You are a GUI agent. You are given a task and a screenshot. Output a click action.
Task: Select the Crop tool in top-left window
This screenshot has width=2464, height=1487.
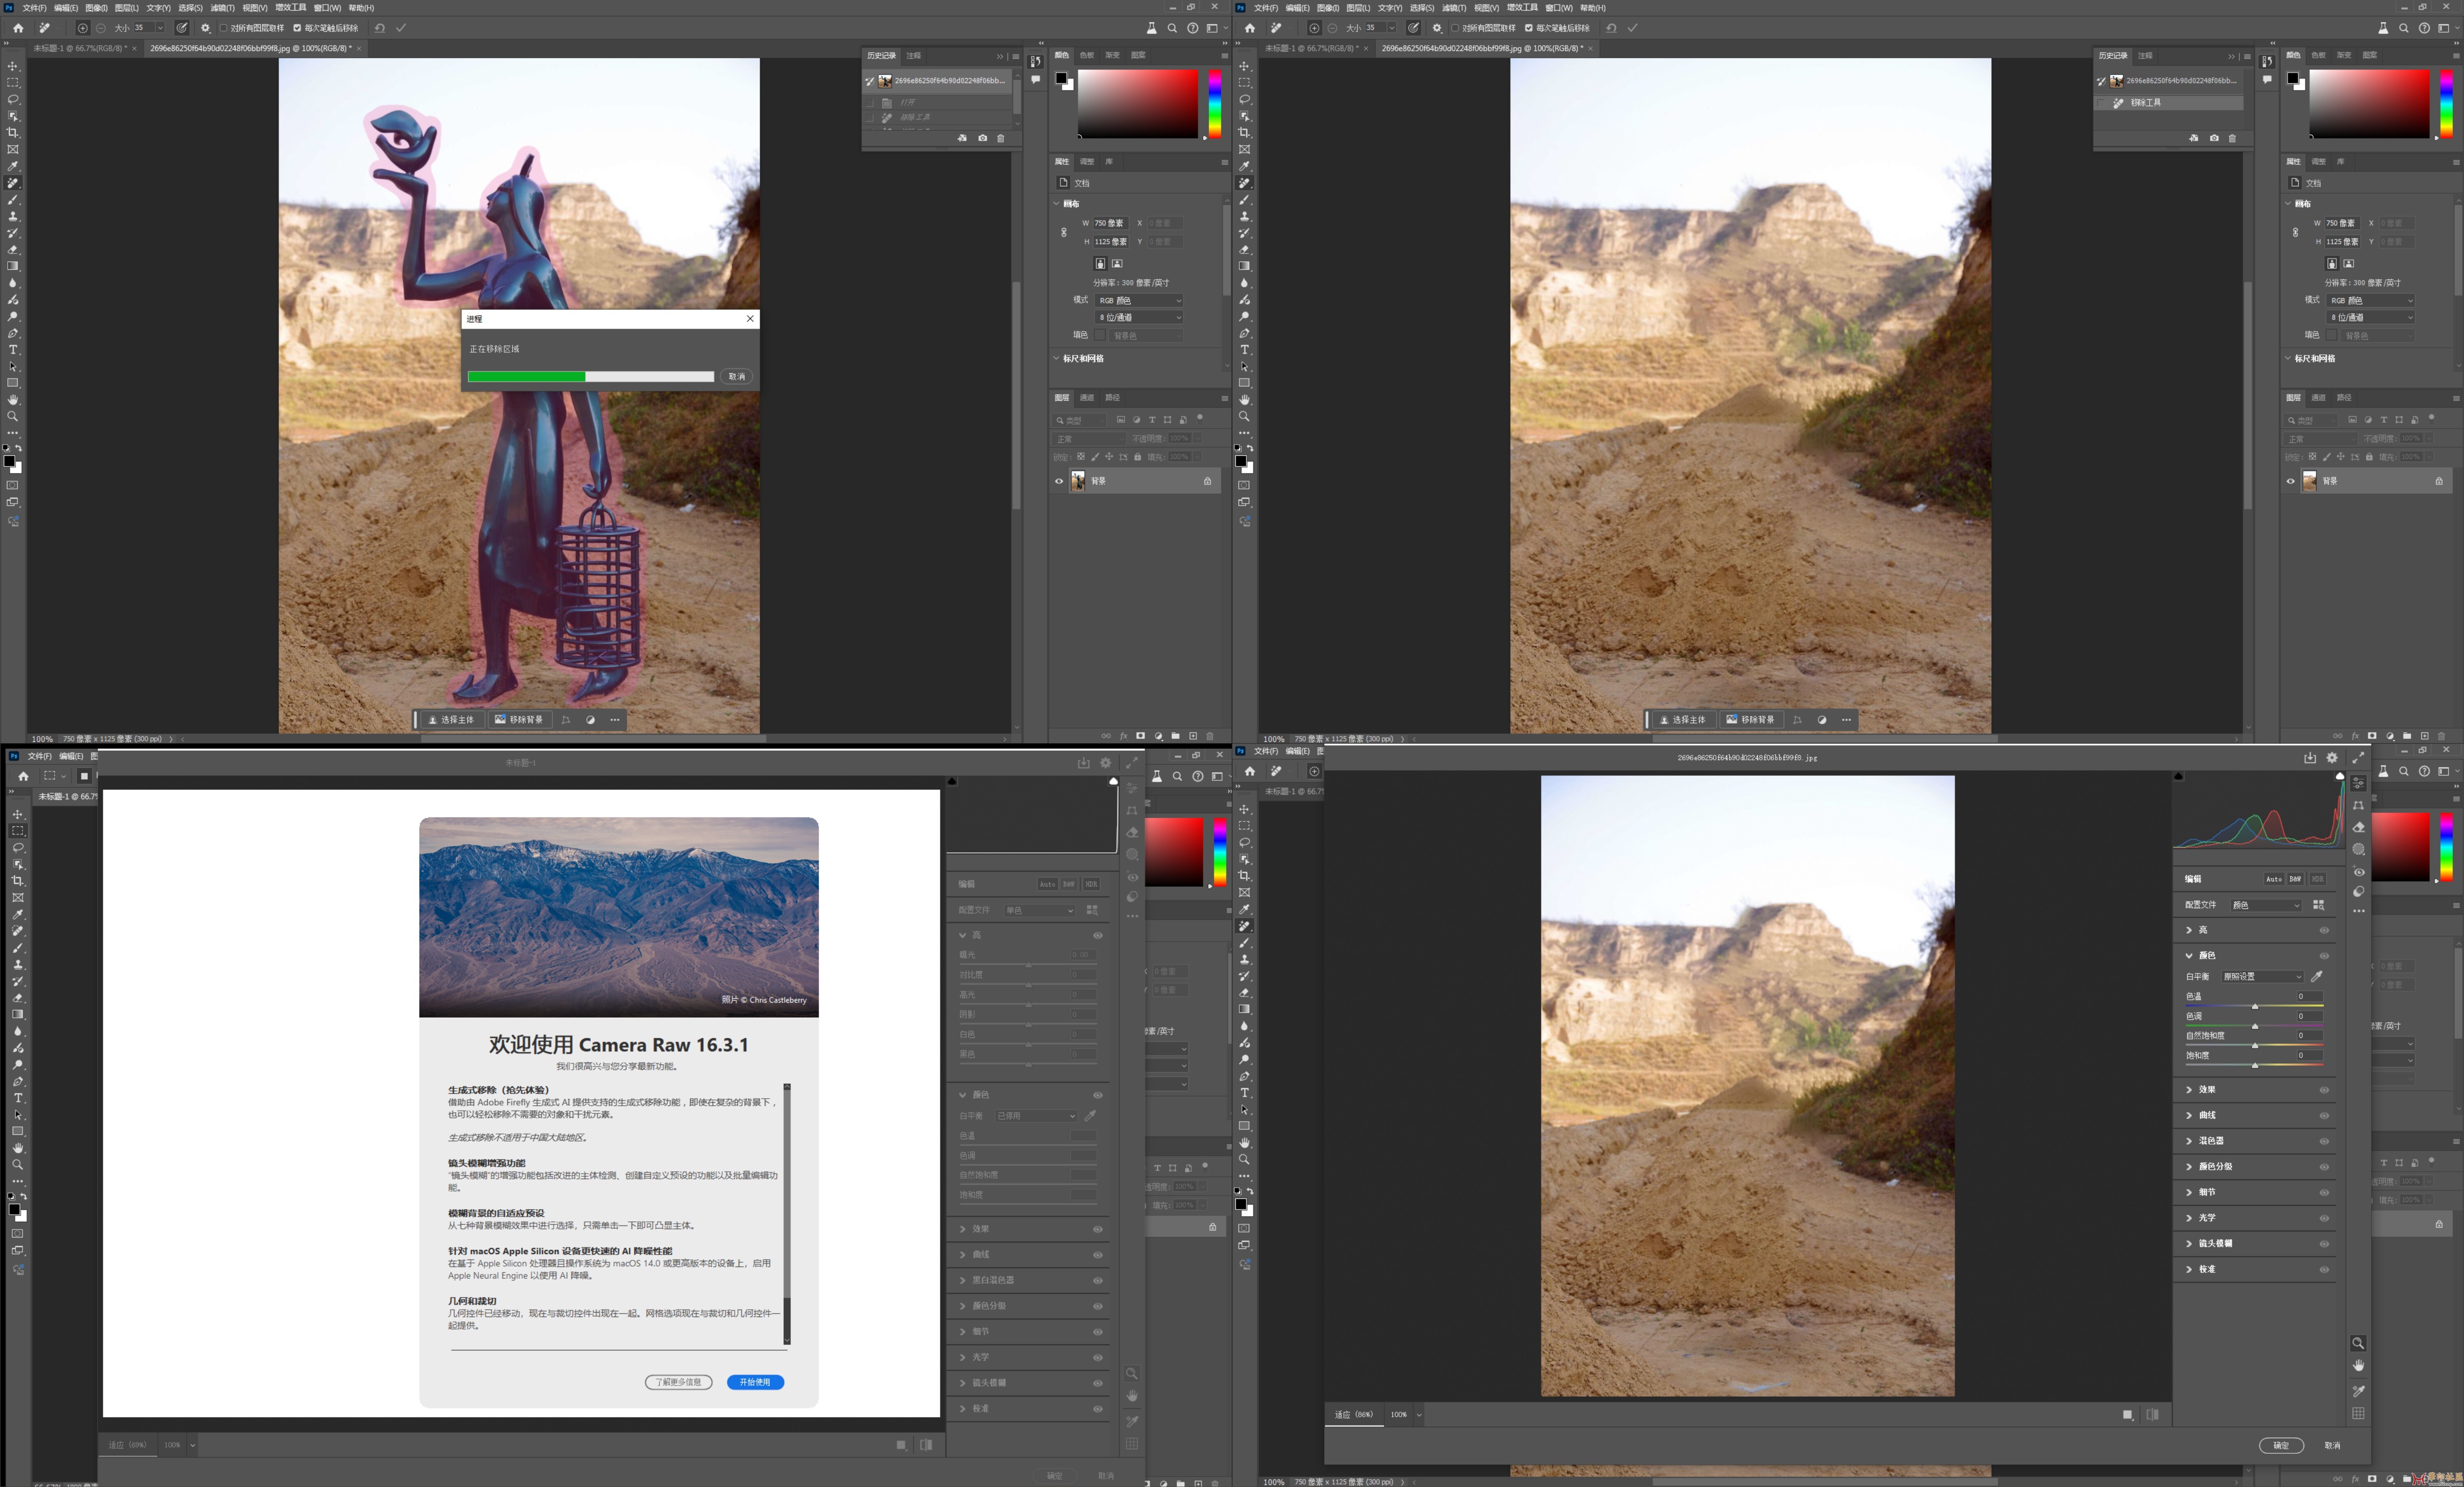click(x=13, y=132)
